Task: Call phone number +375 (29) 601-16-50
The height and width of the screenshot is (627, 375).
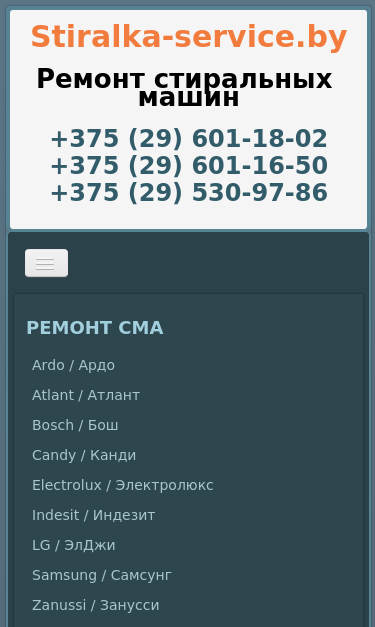Action: [189, 166]
